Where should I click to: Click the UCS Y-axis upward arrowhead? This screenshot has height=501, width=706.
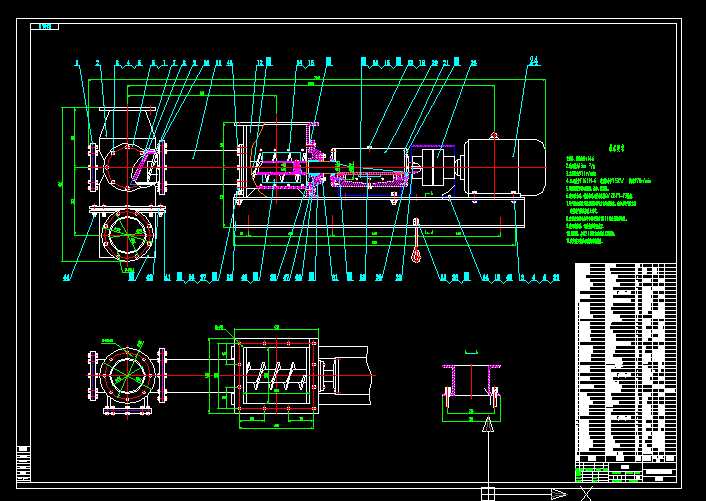(488, 424)
